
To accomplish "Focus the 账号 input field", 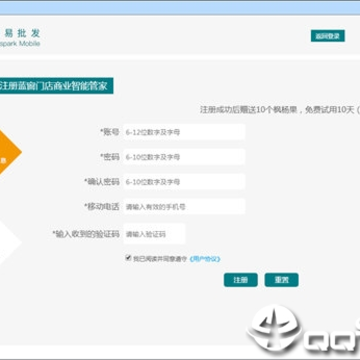I will click(184, 132).
